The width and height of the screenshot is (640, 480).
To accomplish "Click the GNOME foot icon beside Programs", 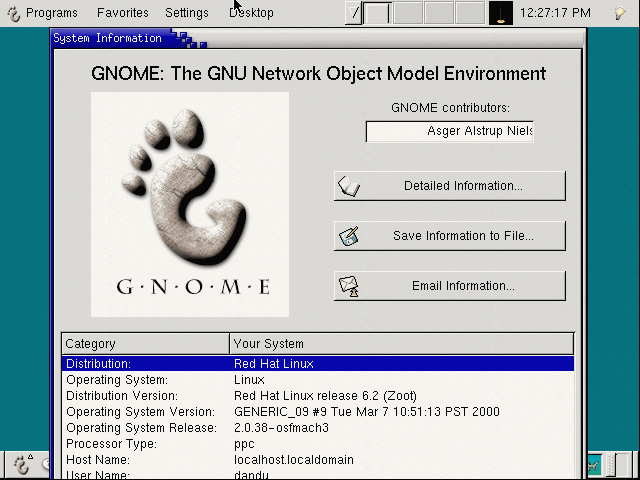I will point(14,14).
